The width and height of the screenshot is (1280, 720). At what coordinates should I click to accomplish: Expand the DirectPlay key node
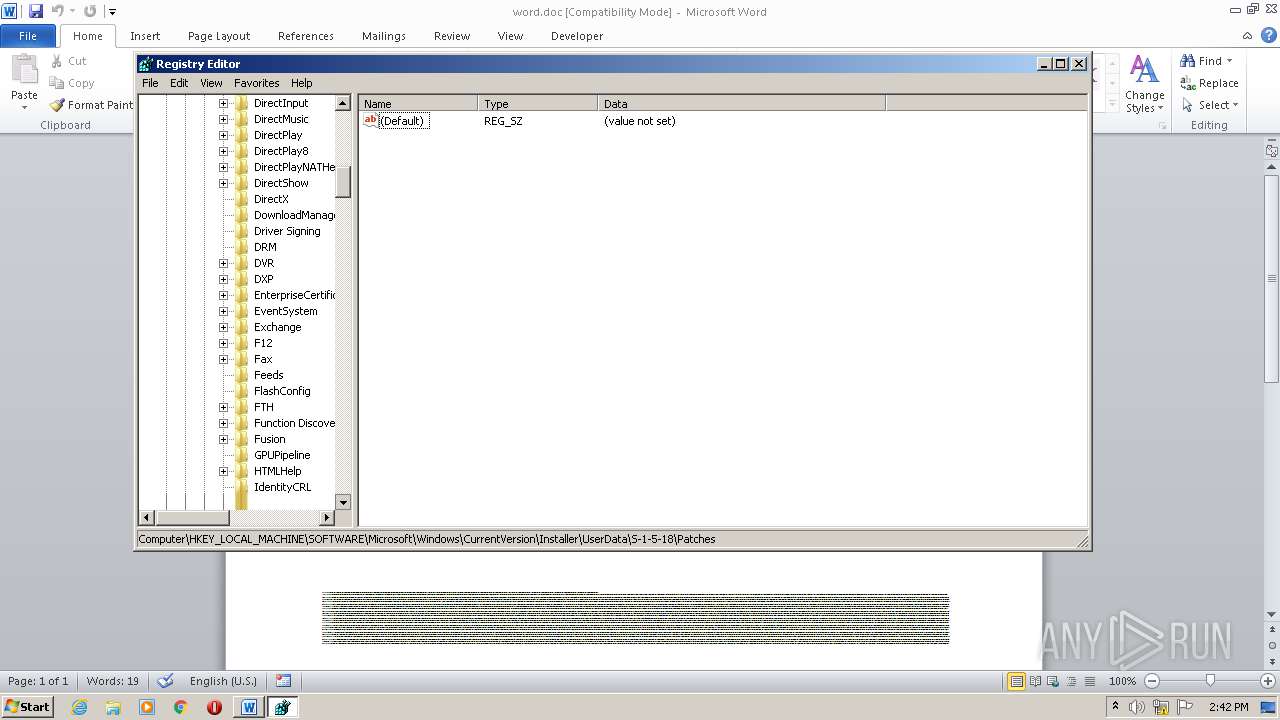coord(224,135)
